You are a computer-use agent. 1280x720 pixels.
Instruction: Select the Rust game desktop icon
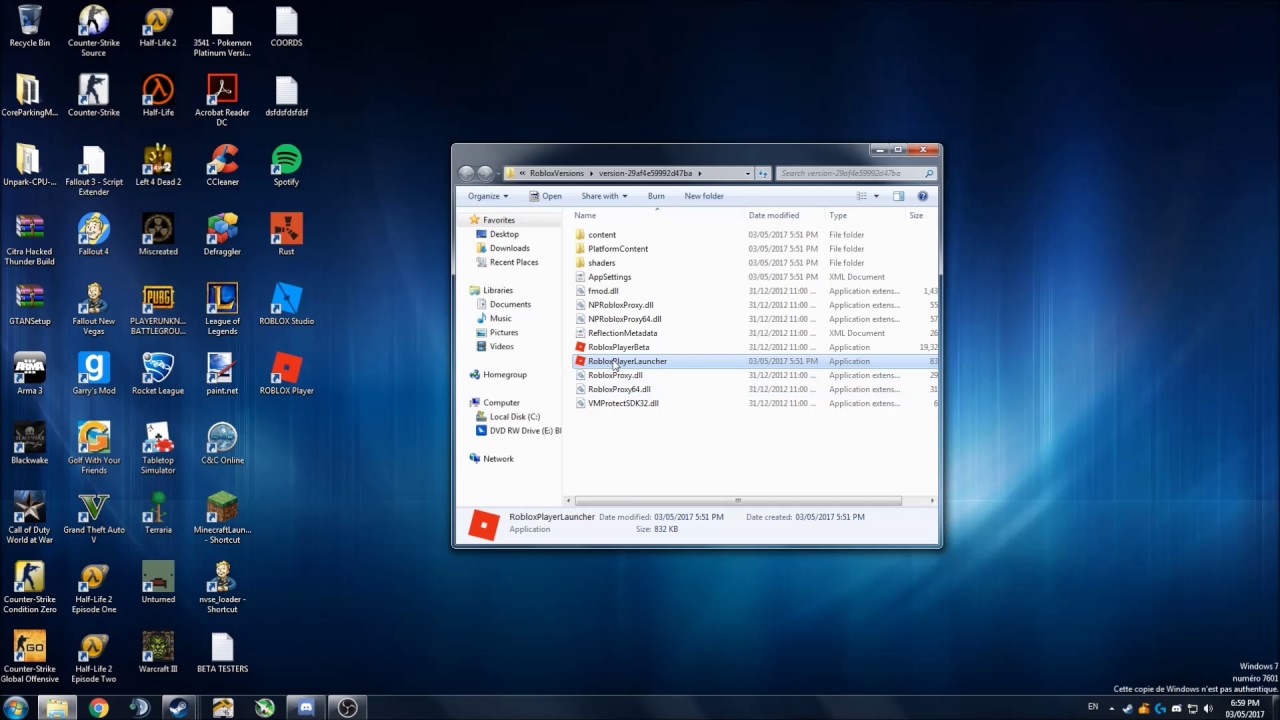pyautogui.click(x=286, y=235)
